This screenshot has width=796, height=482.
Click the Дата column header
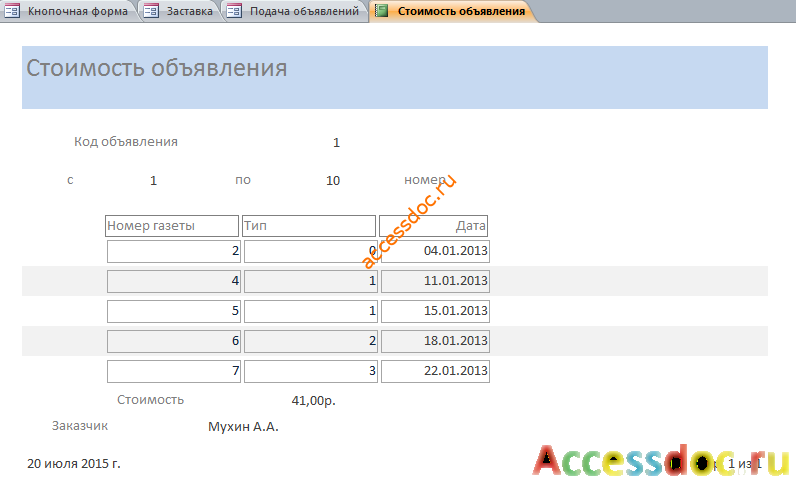pyautogui.click(x=434, y=226)
